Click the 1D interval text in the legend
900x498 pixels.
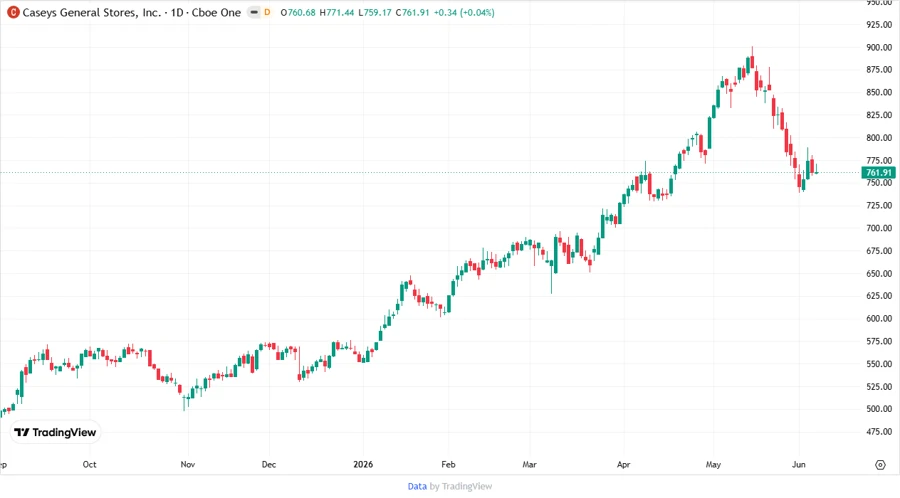177,13
